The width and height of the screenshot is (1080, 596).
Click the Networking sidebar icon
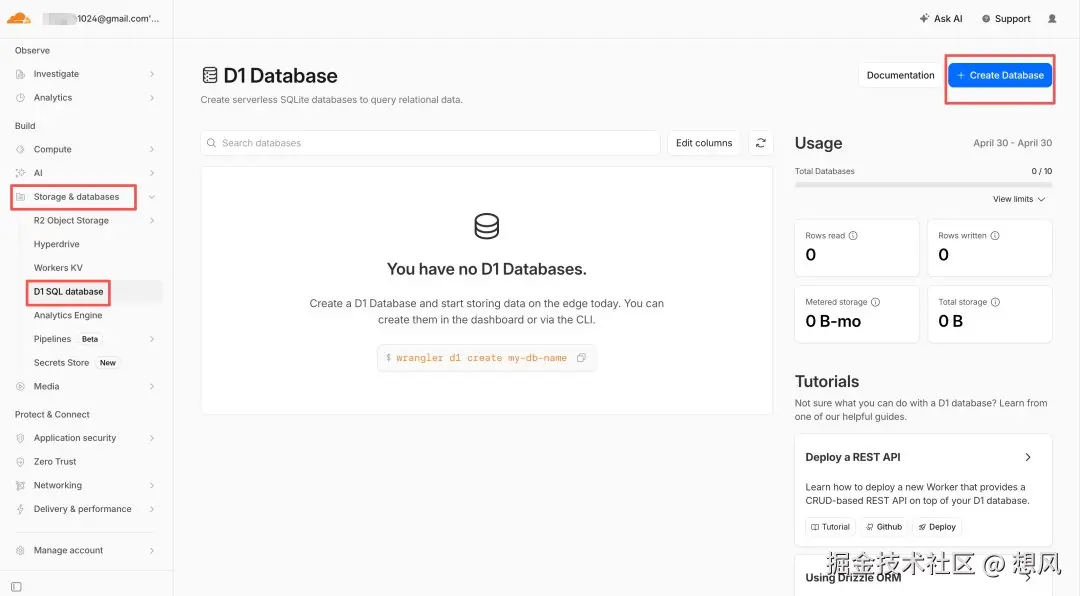tap(20, 486)
